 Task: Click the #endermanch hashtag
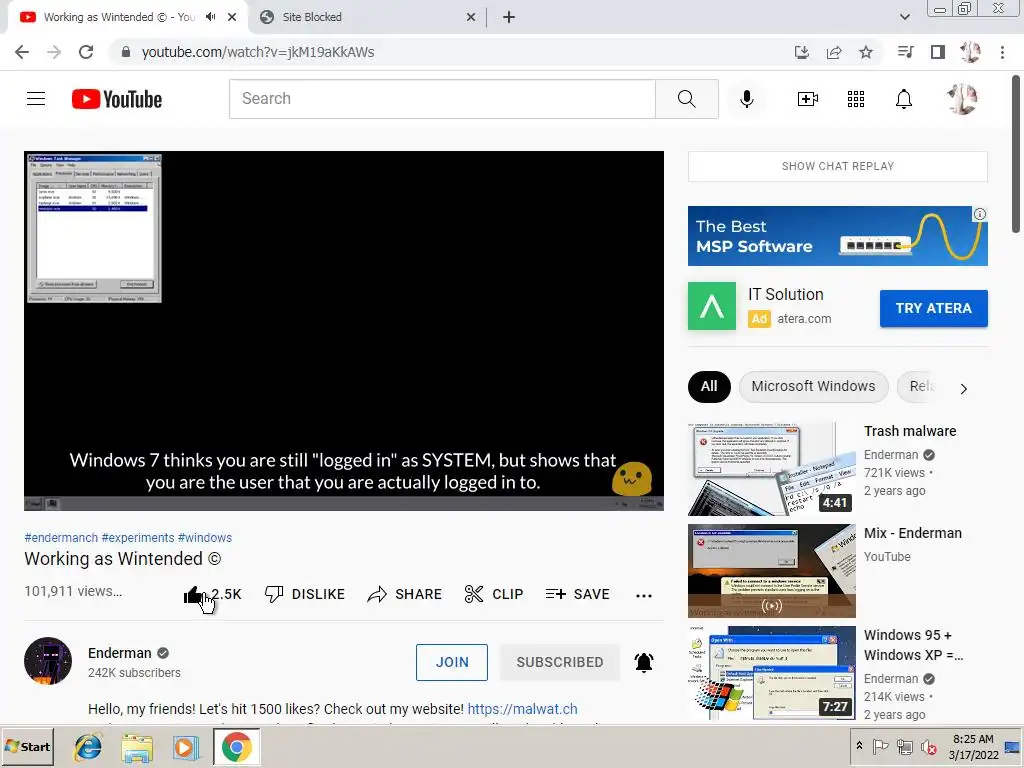[x=61, y=537]
